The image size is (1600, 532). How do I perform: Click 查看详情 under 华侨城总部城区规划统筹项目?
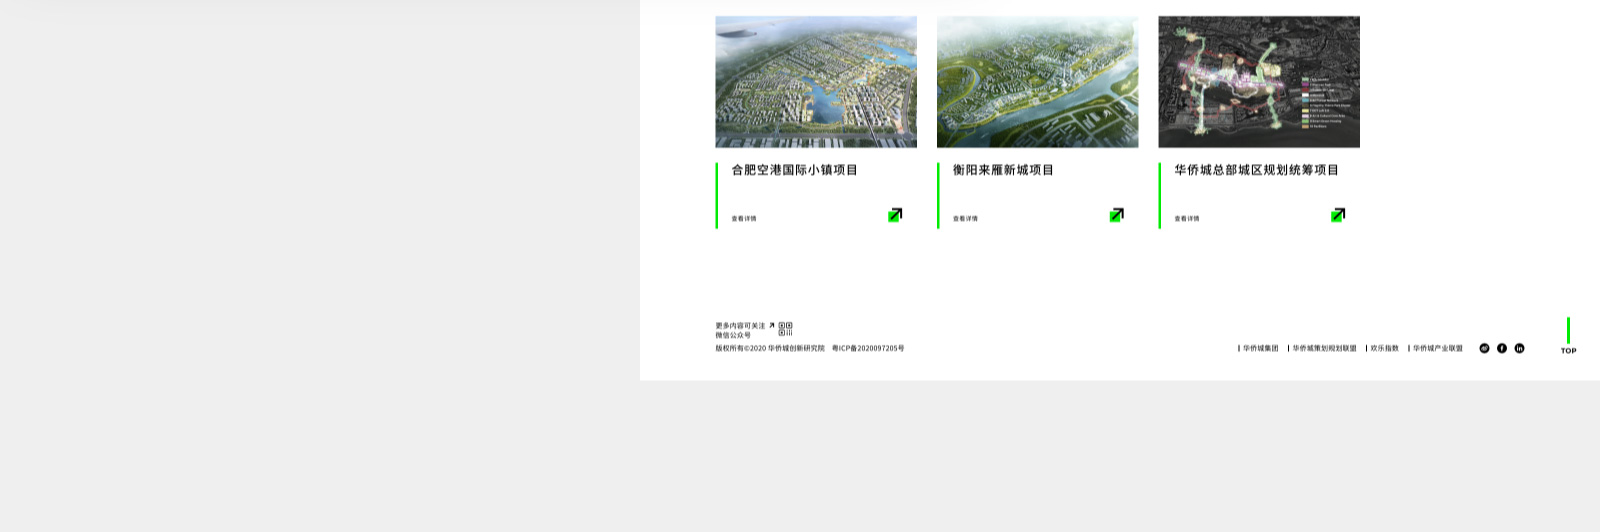(x=1187, y=218)
